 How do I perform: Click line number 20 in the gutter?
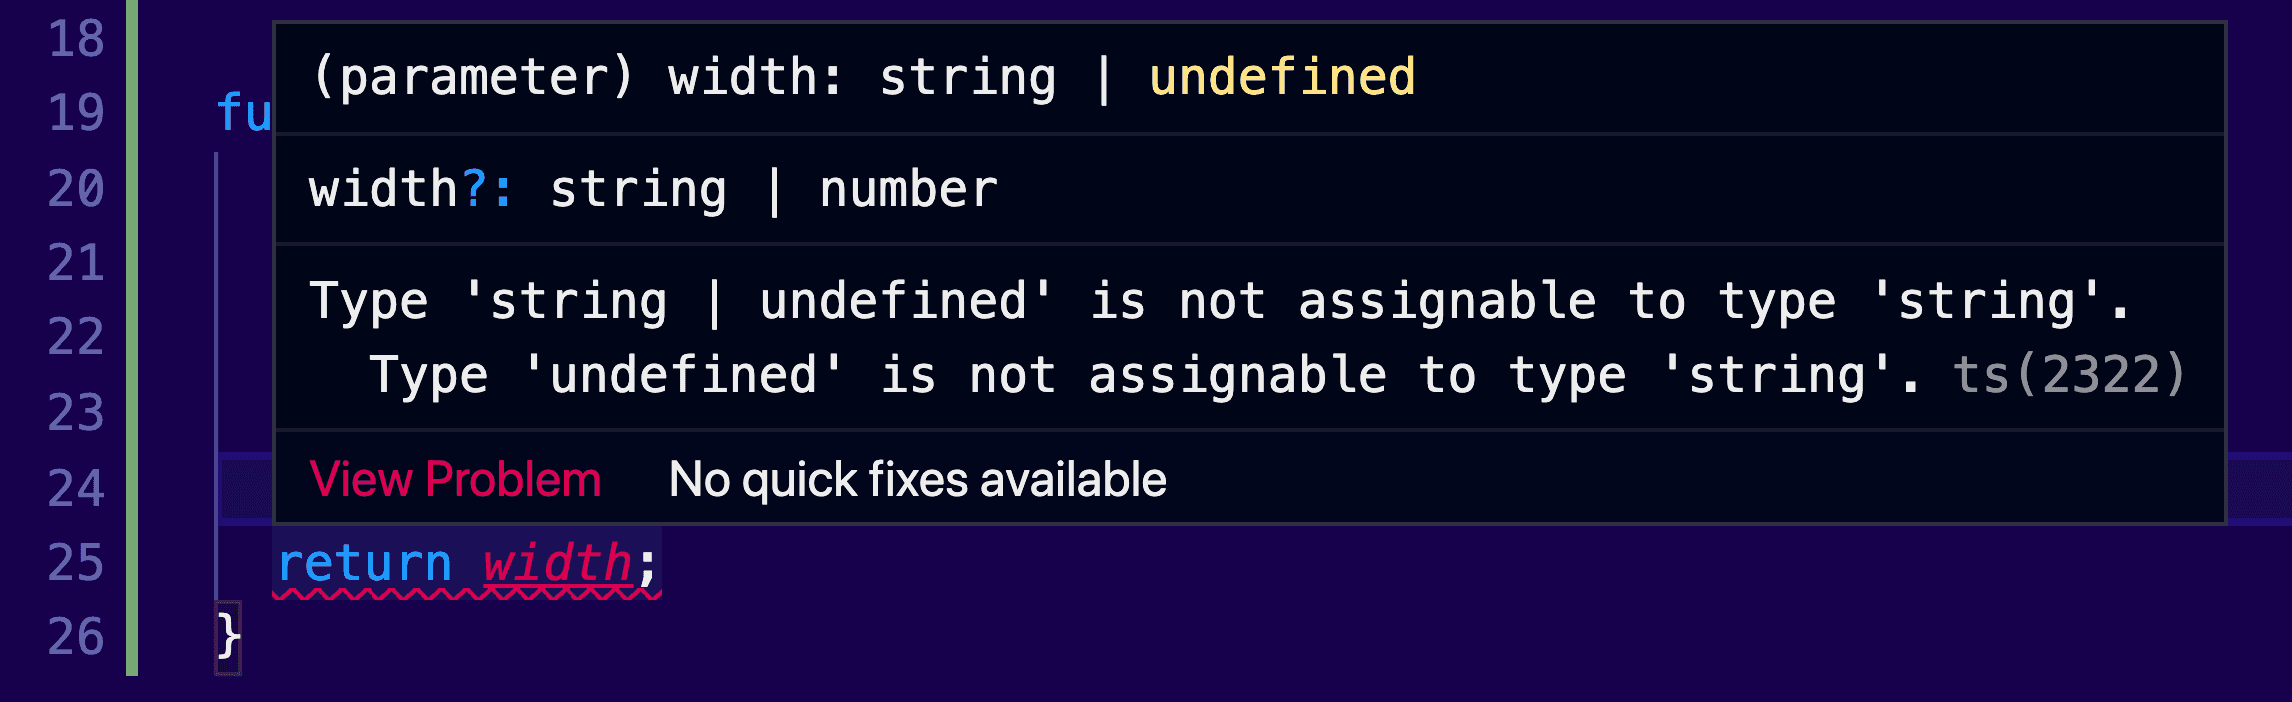coord(76,188)
